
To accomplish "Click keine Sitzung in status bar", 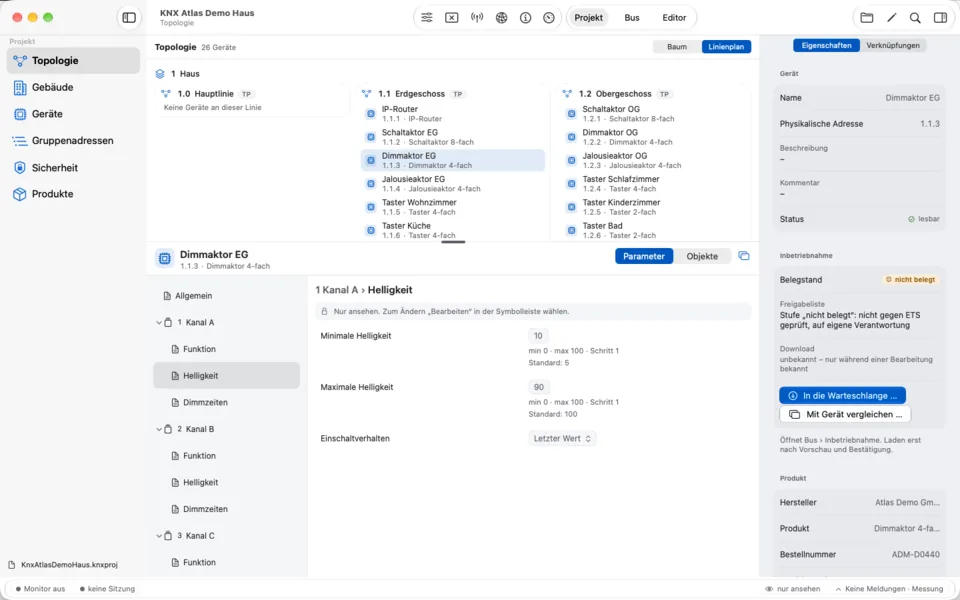I will click(107, 589).
